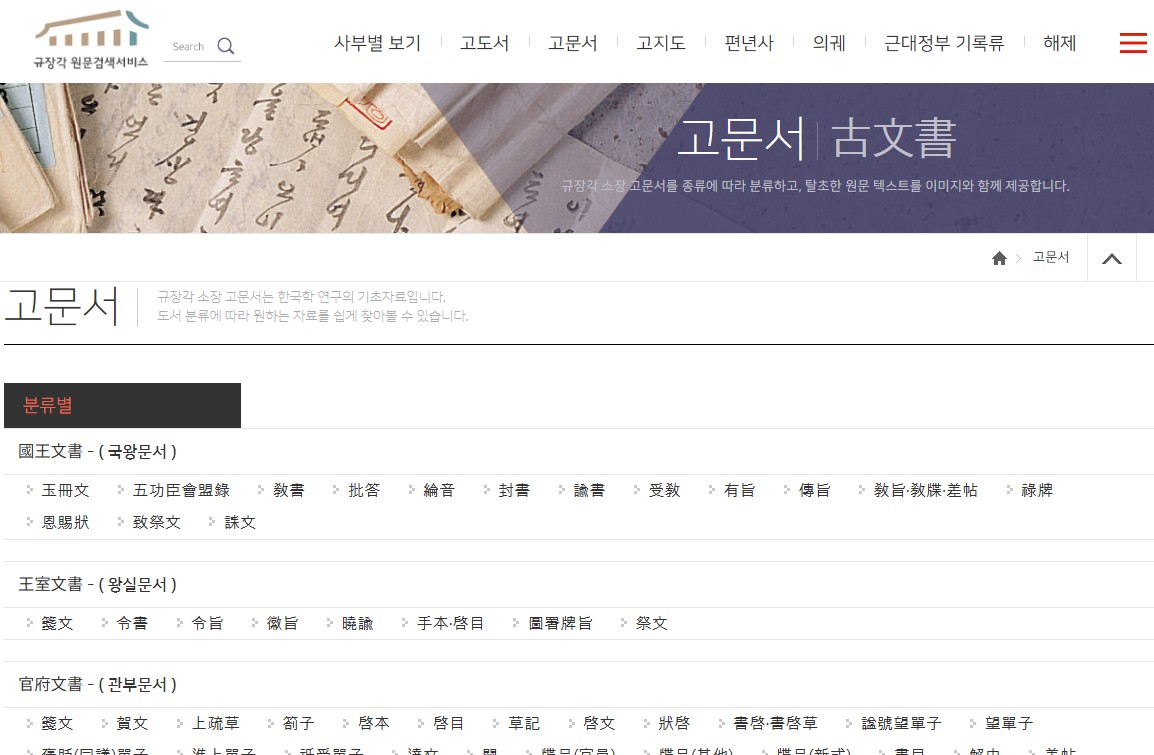Click the 敎旨·敎牒·差帖 link
The height and width of the screenshot is (755, 1154).
[x=925, y=490]
